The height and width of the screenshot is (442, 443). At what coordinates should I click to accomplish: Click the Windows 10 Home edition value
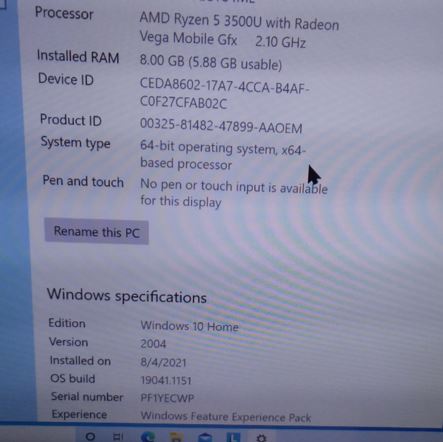[189, 326]
